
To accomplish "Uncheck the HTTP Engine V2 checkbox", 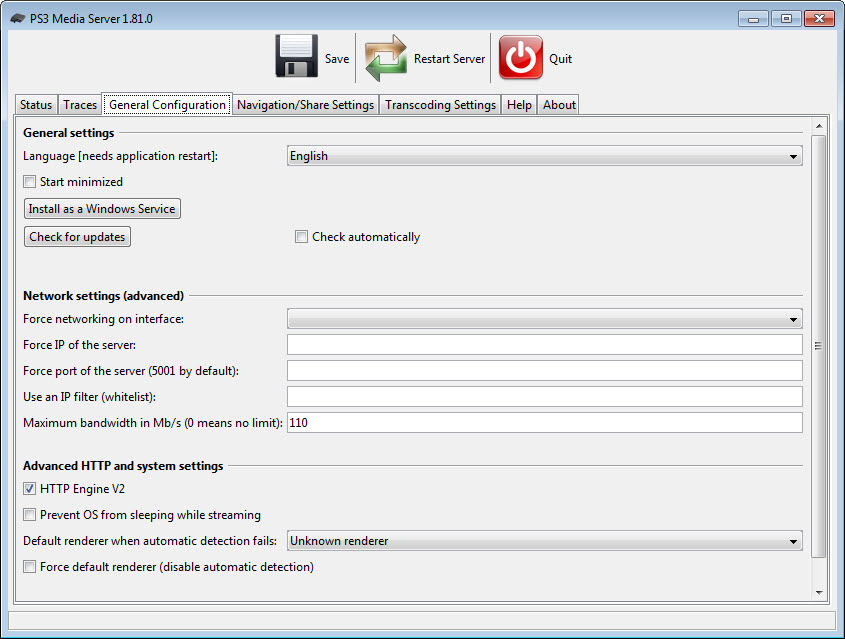I will coord(30,489).
